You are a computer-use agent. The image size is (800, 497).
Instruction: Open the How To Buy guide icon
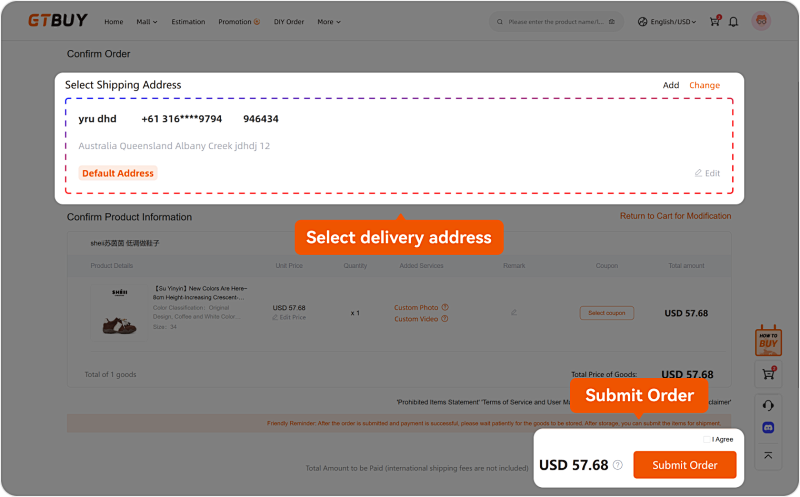(768, 340)
